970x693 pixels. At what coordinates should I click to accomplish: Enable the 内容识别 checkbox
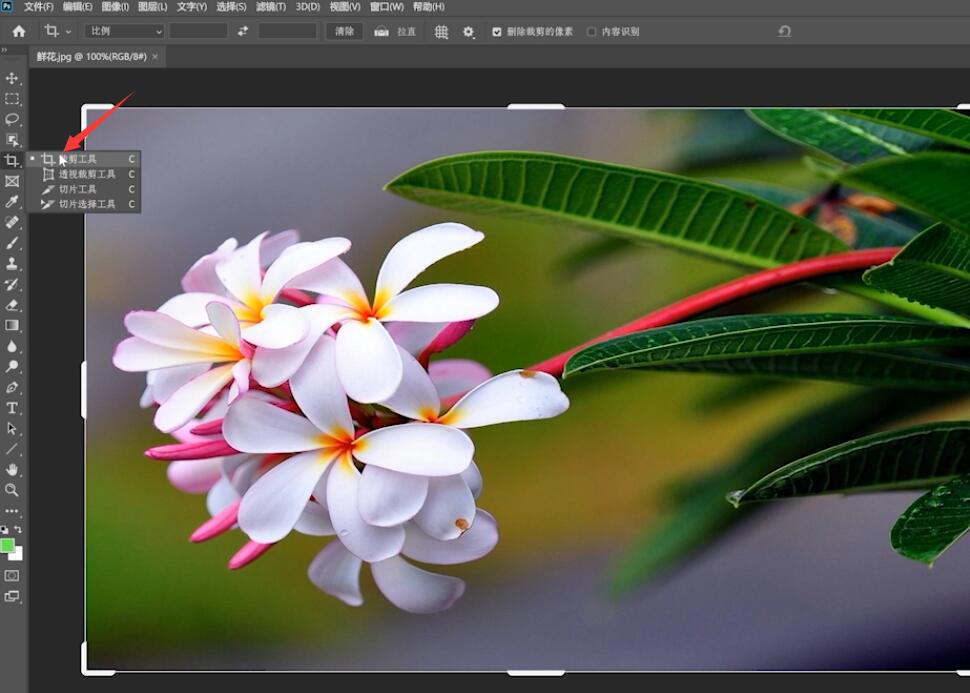coord(591,32)
